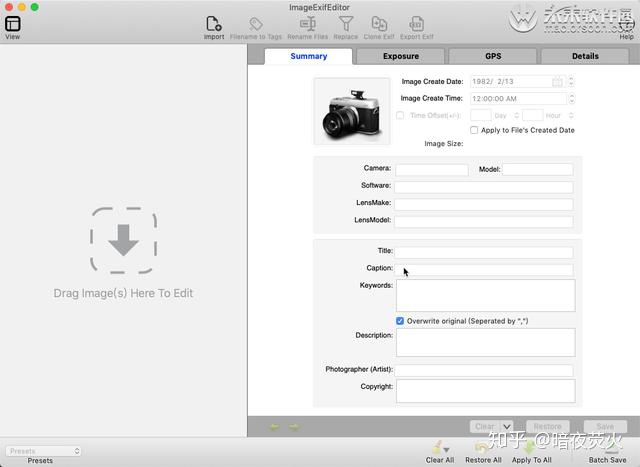Image resolution: width=640 pixels, height=467 pixels.
Task: Click the Clear button
Action: tap(485, 427)
